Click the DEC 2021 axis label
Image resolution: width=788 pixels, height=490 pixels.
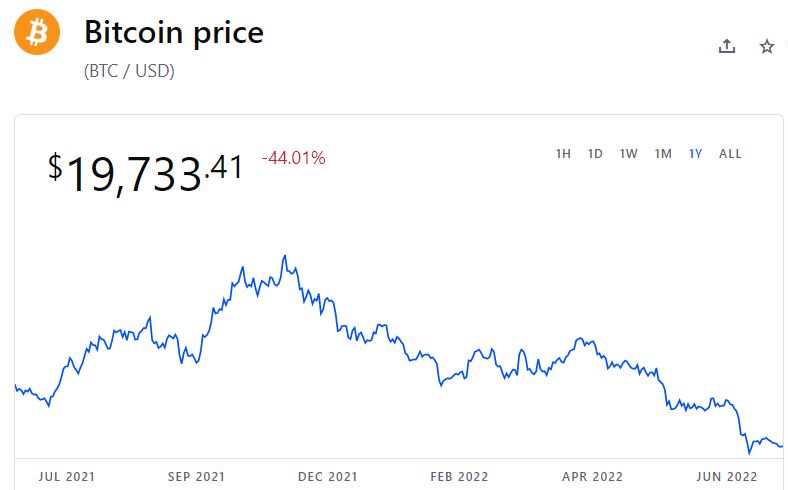pos(328,477)
